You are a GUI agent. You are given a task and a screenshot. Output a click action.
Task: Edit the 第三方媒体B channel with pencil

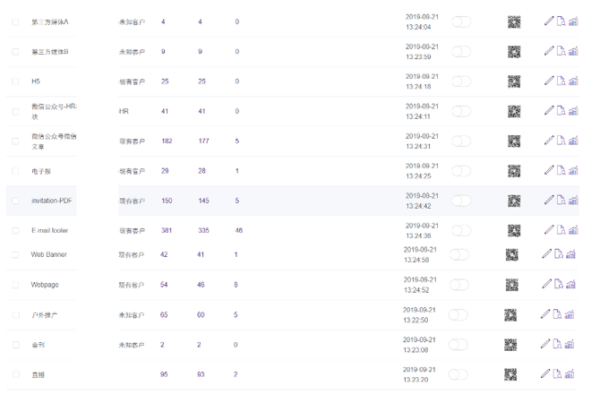pos(549,51)
